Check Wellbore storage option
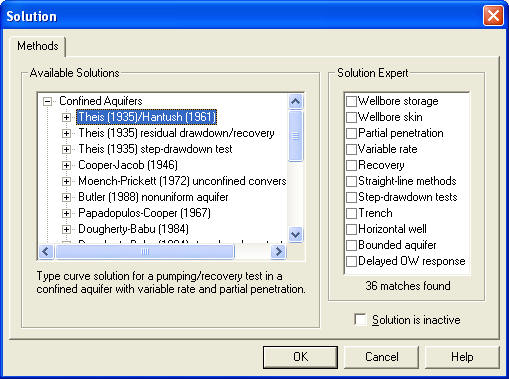The height and width of the screenshot is (379, 509). 351,101
